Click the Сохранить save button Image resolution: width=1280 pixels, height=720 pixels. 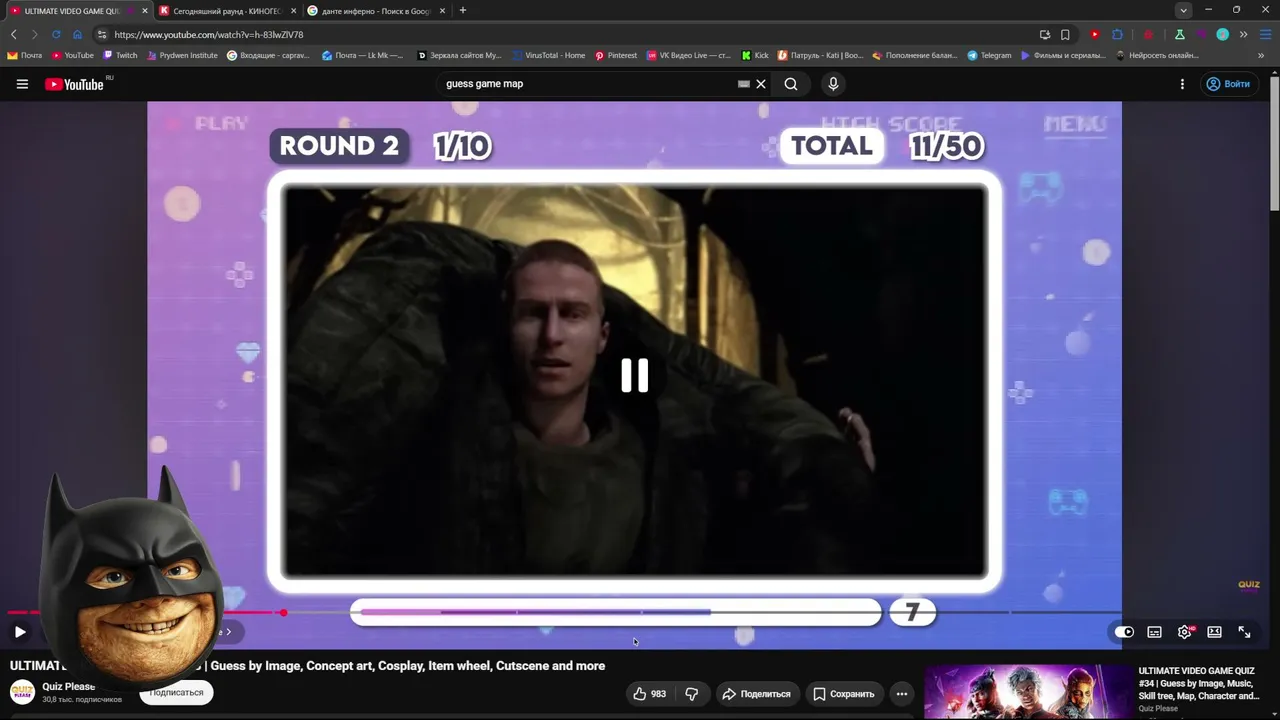pyautogui.click(x=844, y=693)
